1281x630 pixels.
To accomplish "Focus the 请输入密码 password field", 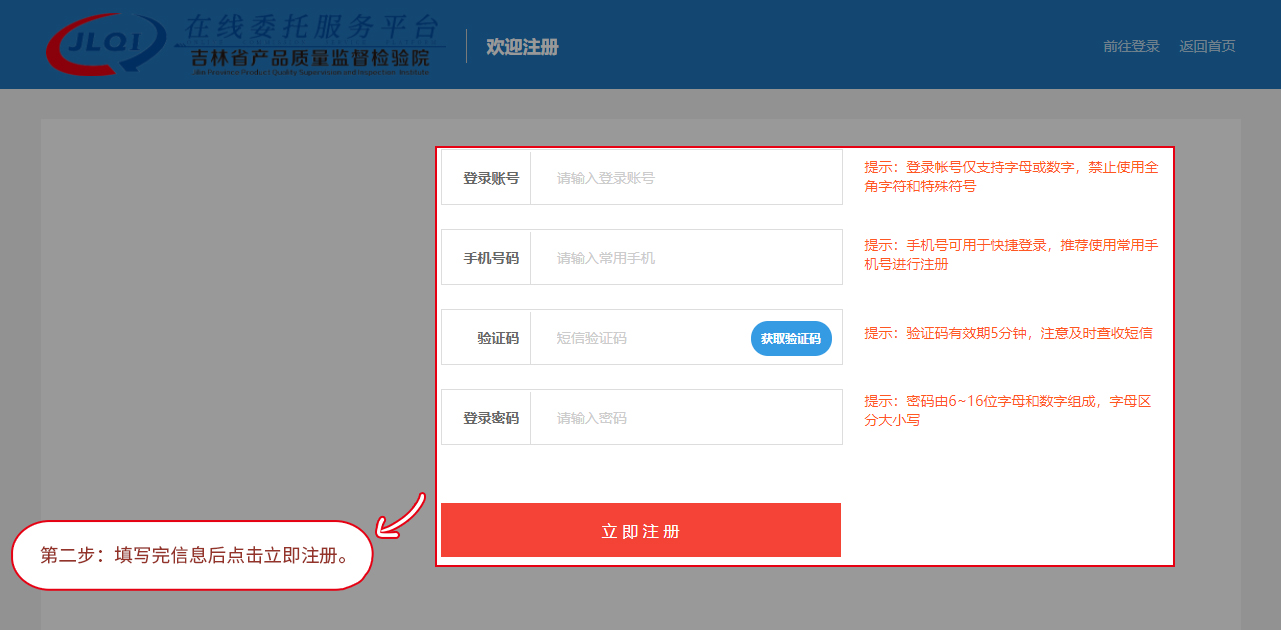I will pos(685,418).
